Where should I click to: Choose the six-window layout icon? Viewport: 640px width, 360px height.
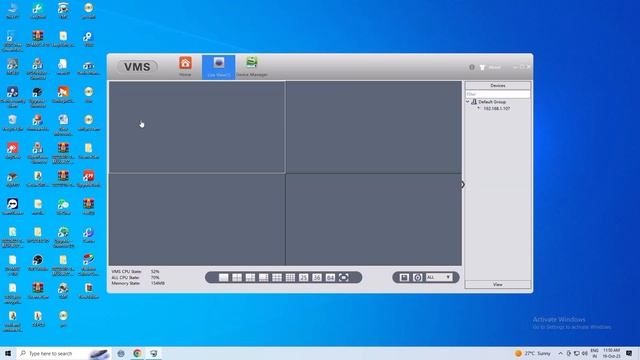(x=250, y=278)
